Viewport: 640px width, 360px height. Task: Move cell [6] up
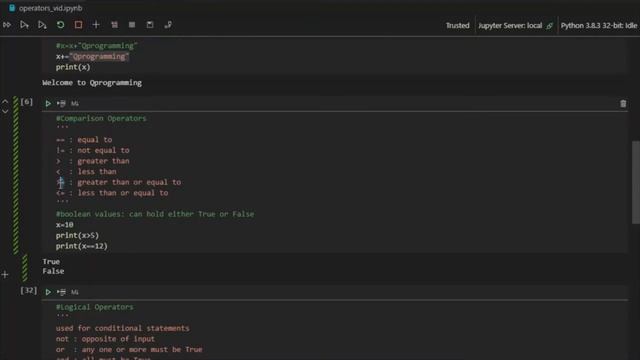click(x=5, y=101)
